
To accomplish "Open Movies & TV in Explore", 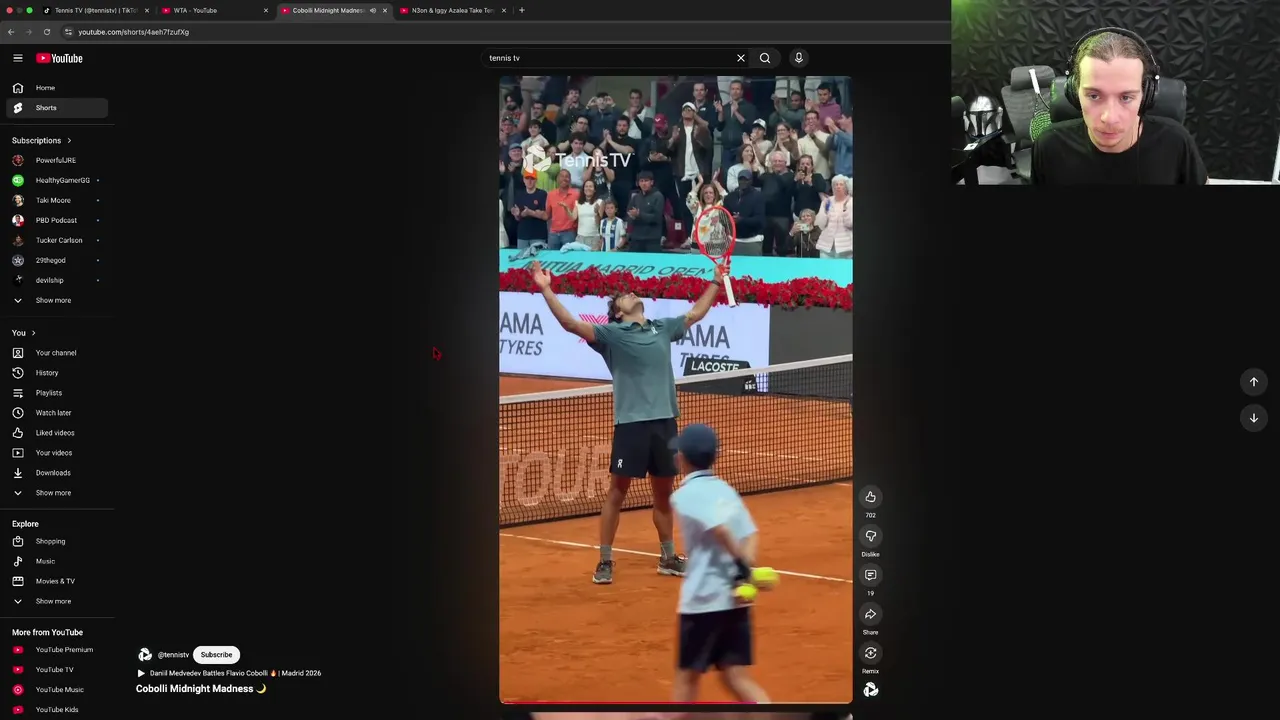I will point(57,581).
